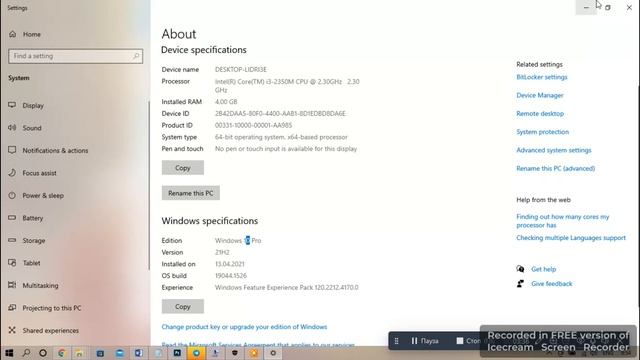Open the highlighted orange taskbar app

click(x=196, y=353)
